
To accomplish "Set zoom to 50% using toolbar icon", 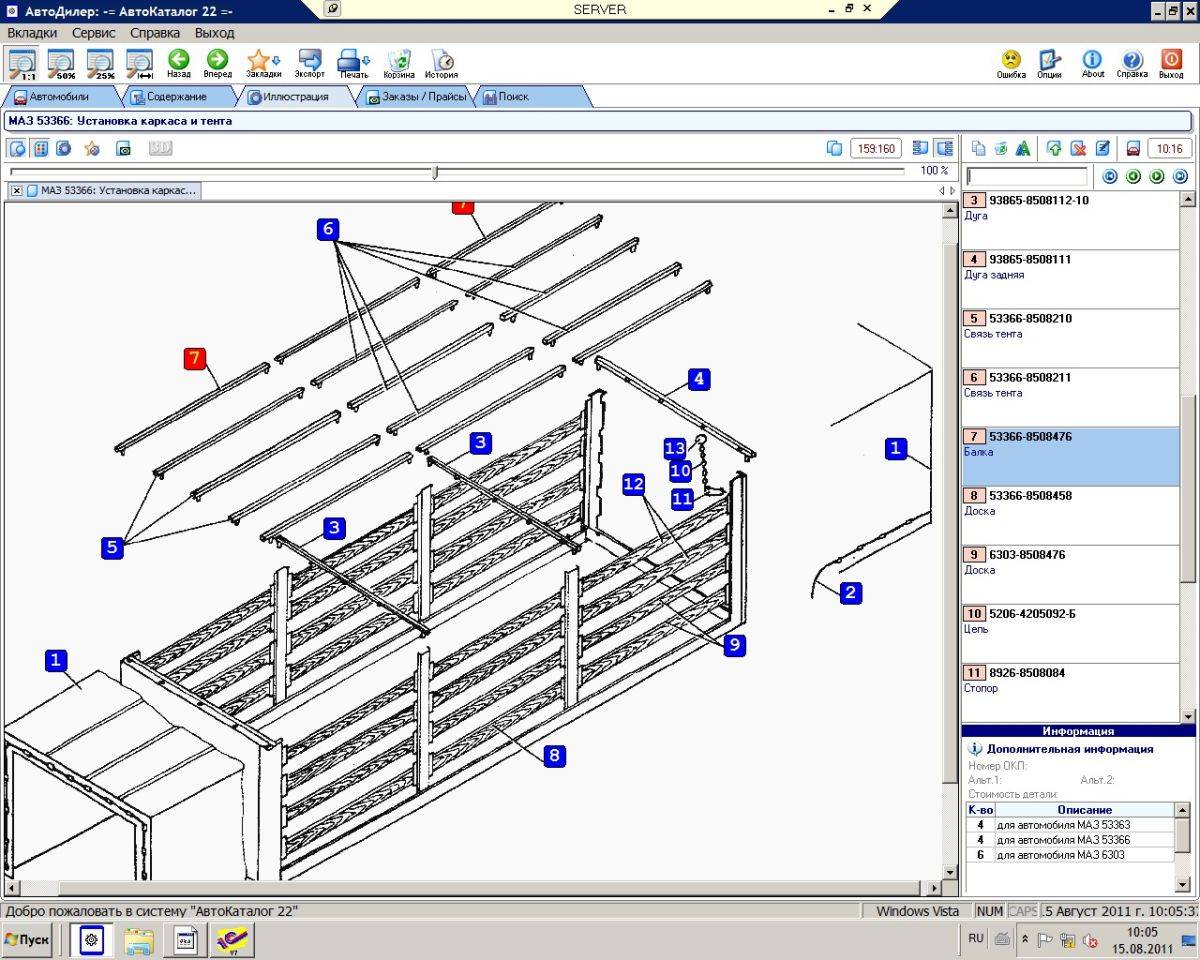I will coord(62,64).
